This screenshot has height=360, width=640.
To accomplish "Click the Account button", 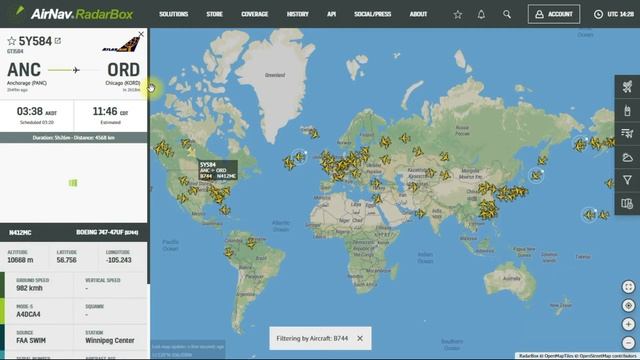I will tap(553, 14).
